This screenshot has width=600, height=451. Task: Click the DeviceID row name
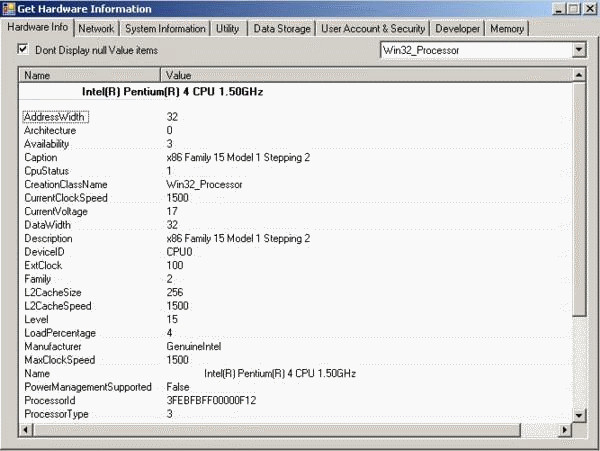[44, 252]
